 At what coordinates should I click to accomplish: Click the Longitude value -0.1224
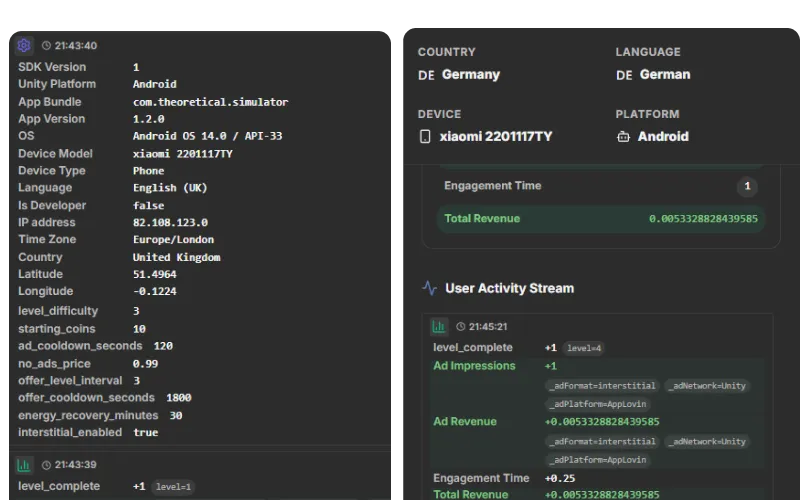pos(154,291)
